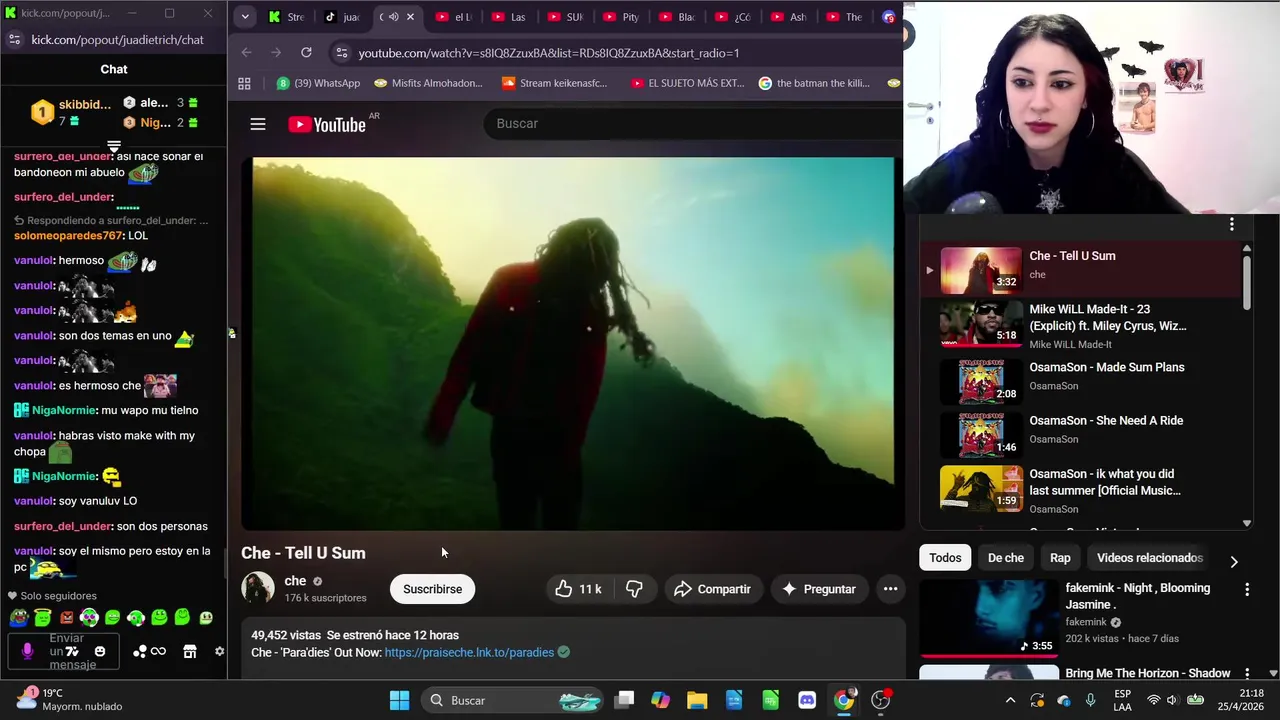
Task: Open the playlist panel three-dot options
Action: (x=1232, y=224)
